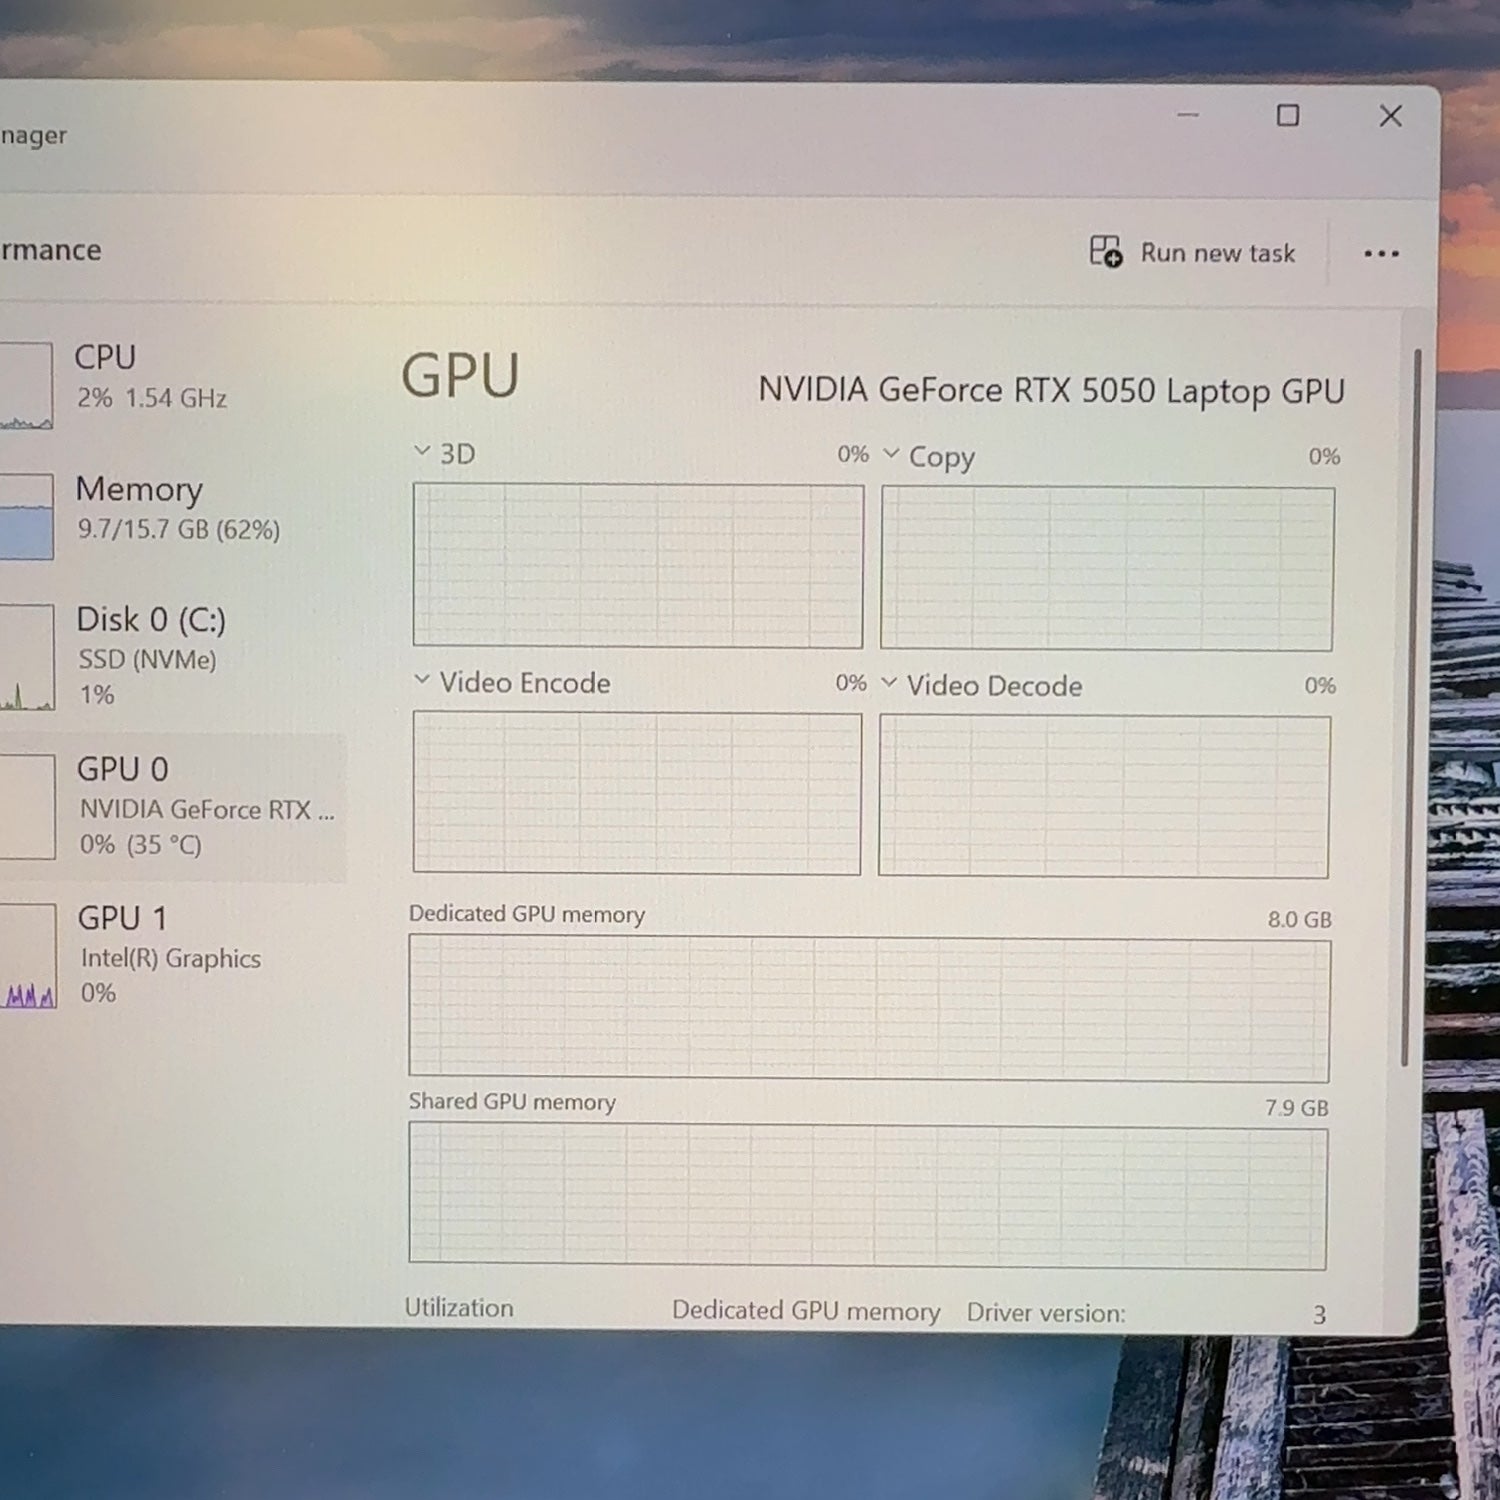Minimize the Task Manager window
Image resolution: width=1500 pixels, height=1500 pixels.
(x=1188, y=115)
